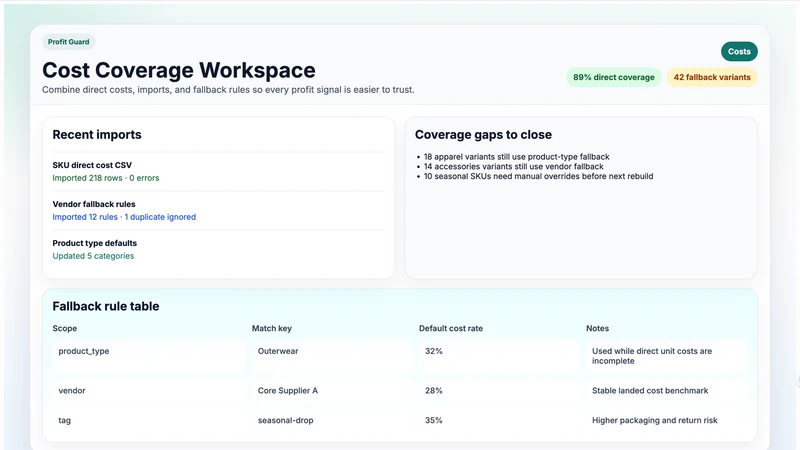Click the product_type scope cell
The image size is (800, 450).
pyautogui.click(x=148, y=356)
